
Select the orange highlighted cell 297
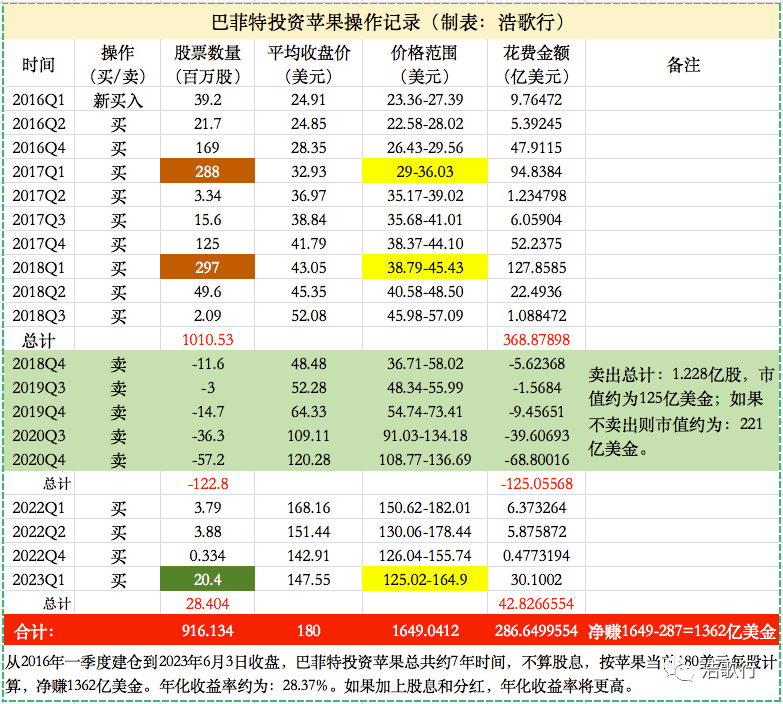click(x=207, y=267)
